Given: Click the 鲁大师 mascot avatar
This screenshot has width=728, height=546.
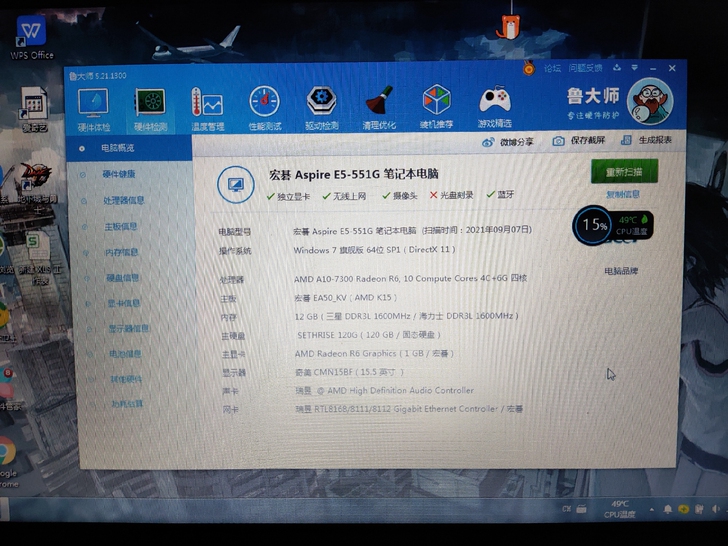Looking at the screenshot, I should click(x=650, y=101).
